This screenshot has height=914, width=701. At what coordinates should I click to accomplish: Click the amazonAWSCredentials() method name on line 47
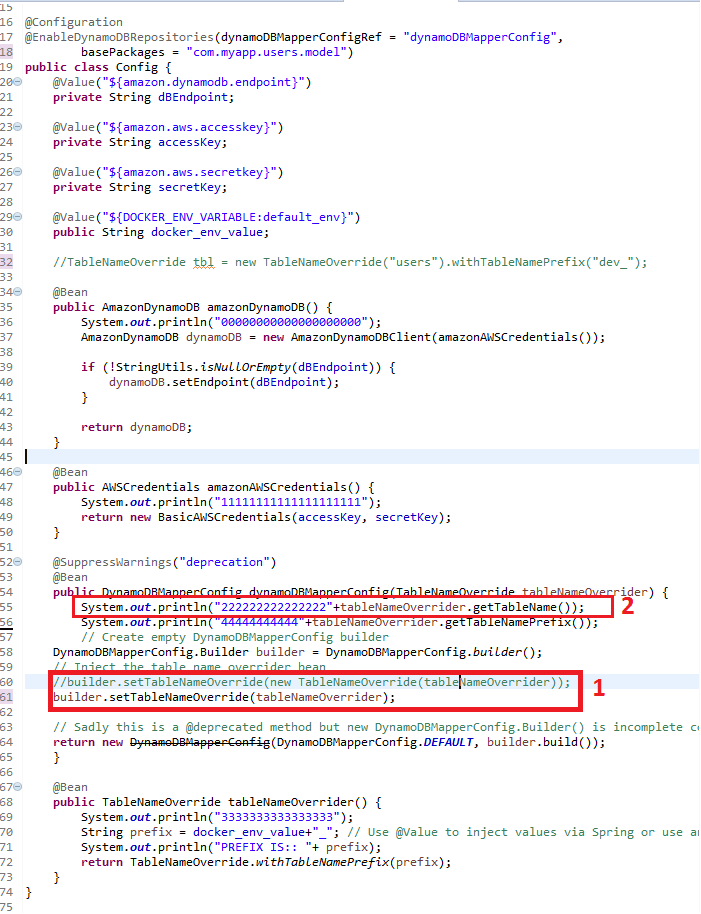pos(284,487)
